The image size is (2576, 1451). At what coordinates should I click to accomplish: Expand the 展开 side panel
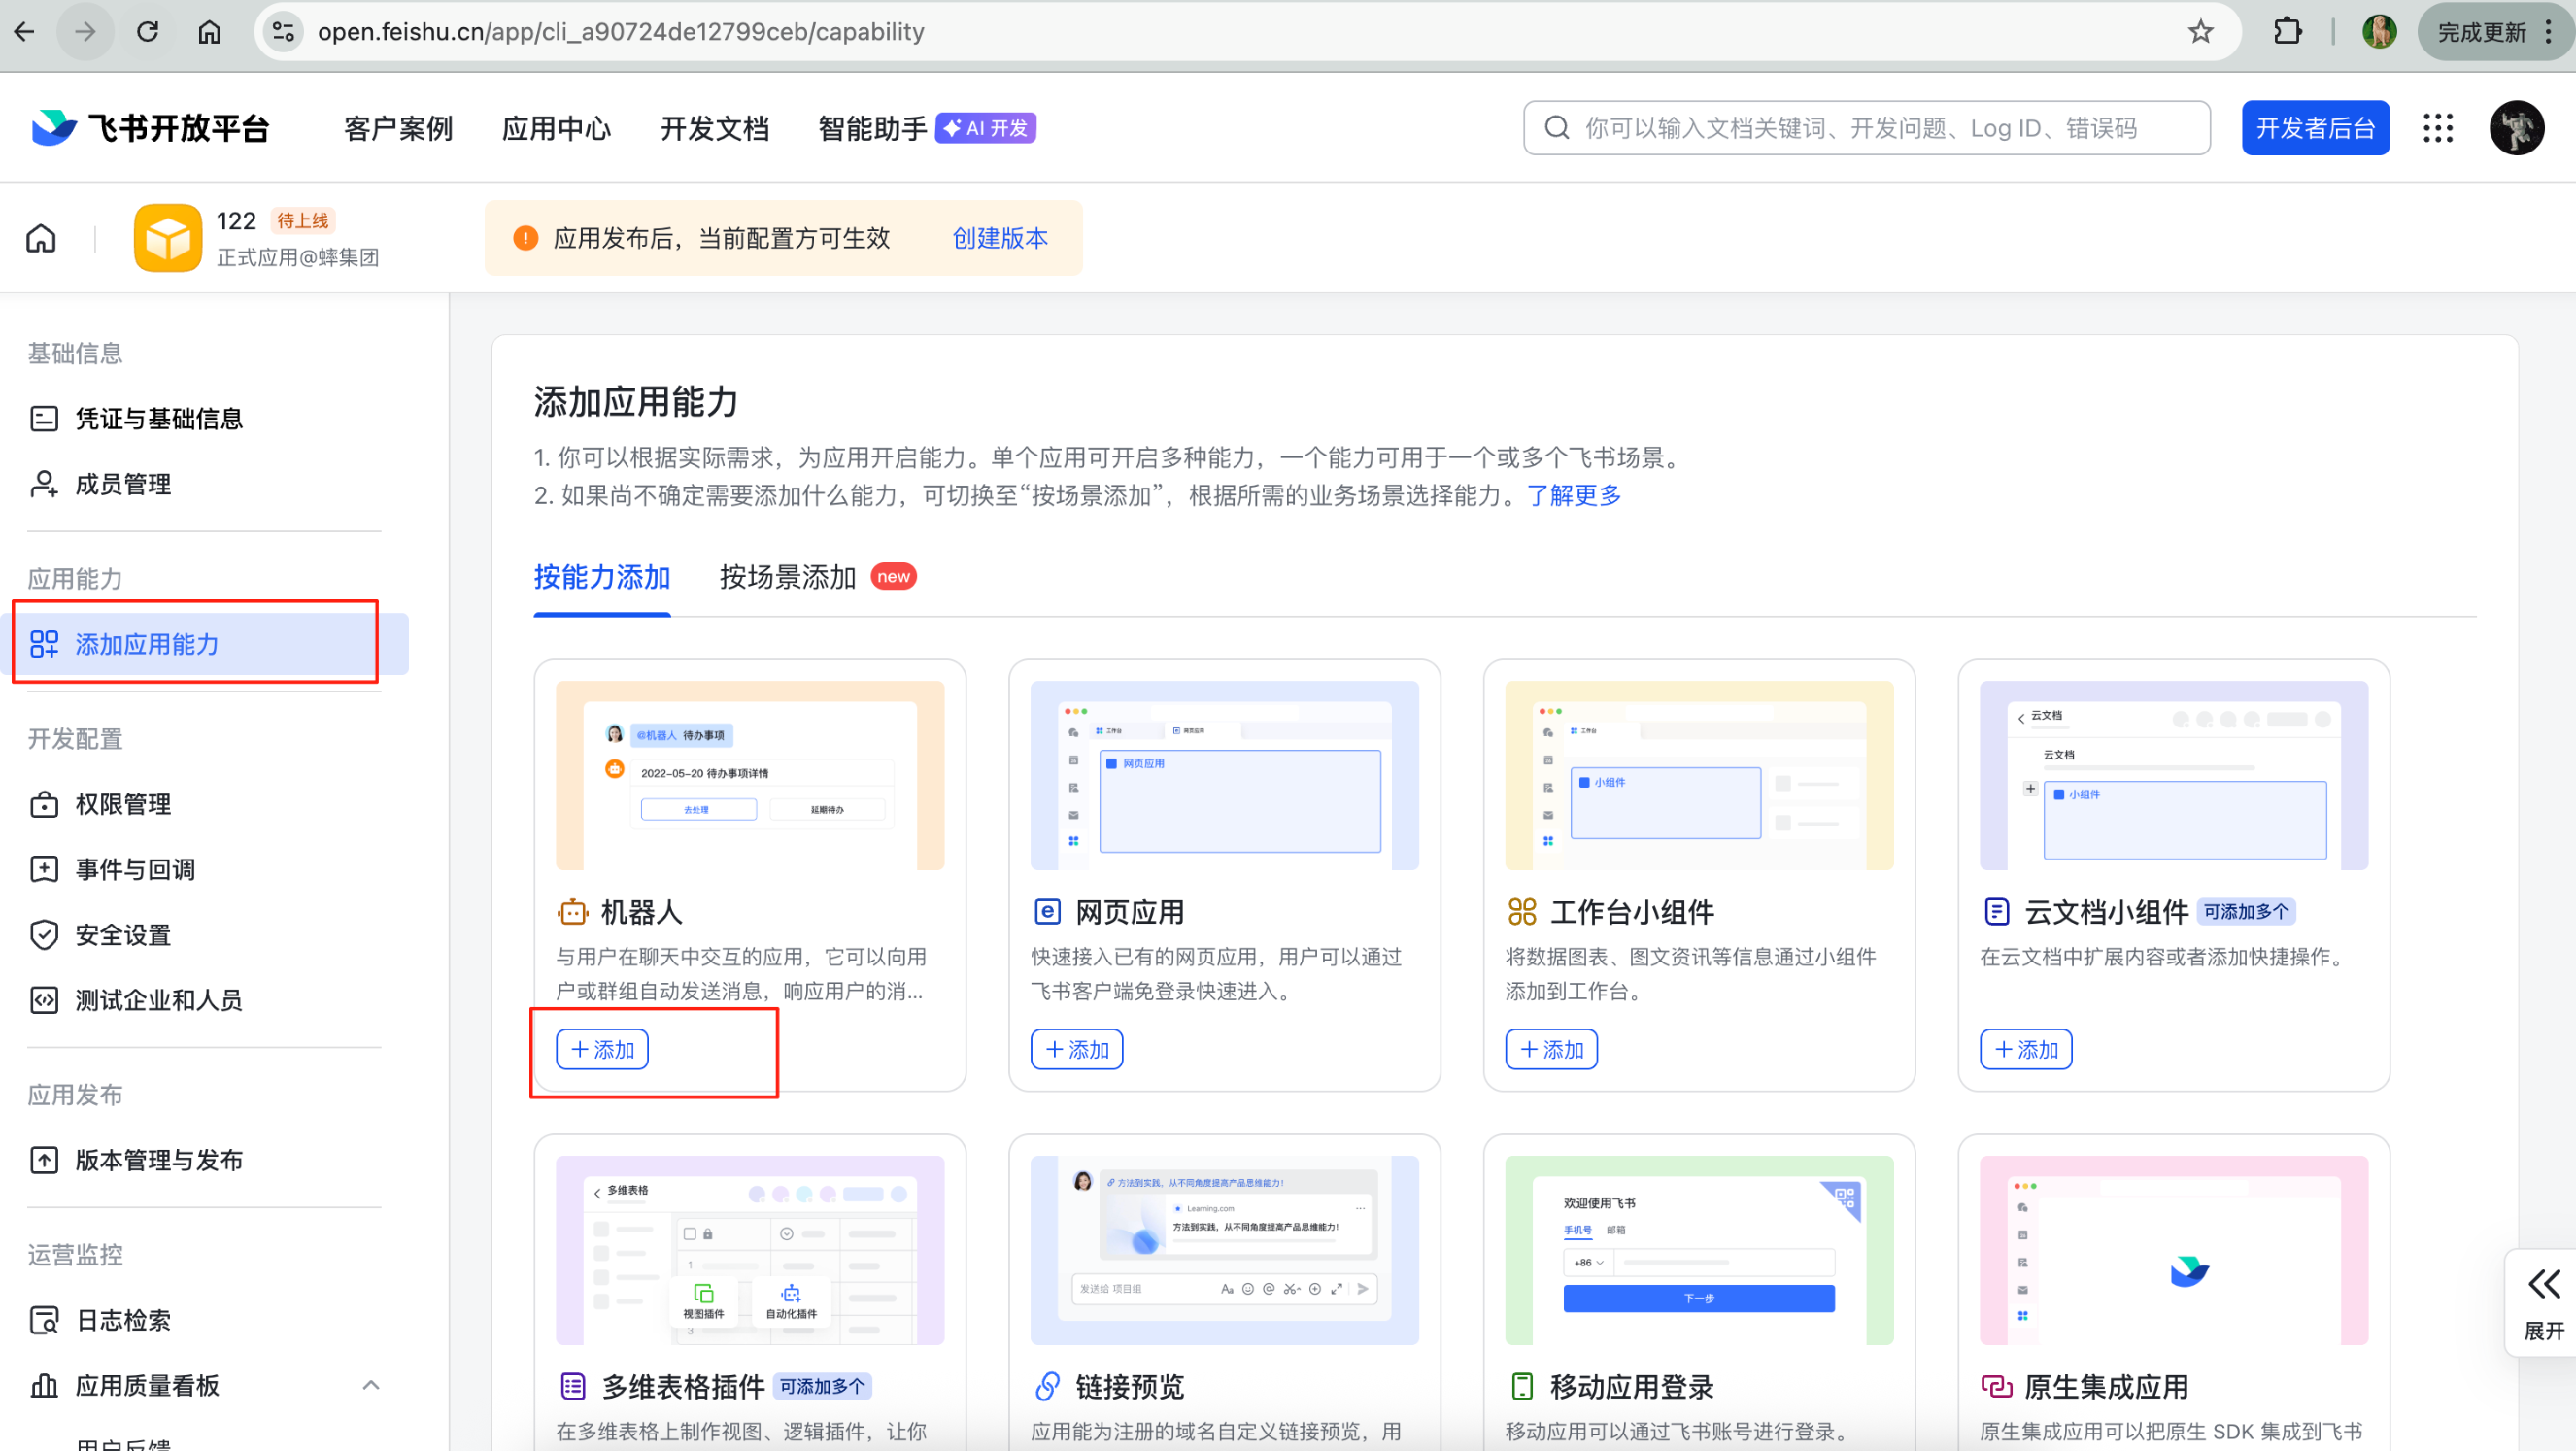click(x=2543, y=1302)
